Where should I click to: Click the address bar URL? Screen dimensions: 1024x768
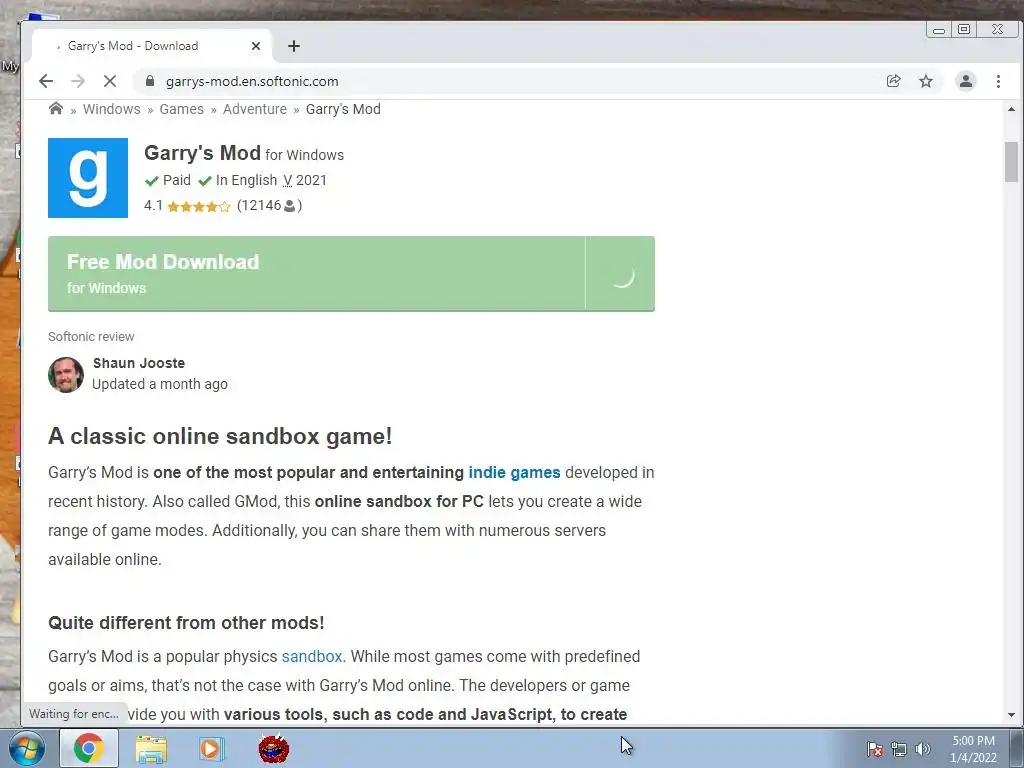point(252,81)
